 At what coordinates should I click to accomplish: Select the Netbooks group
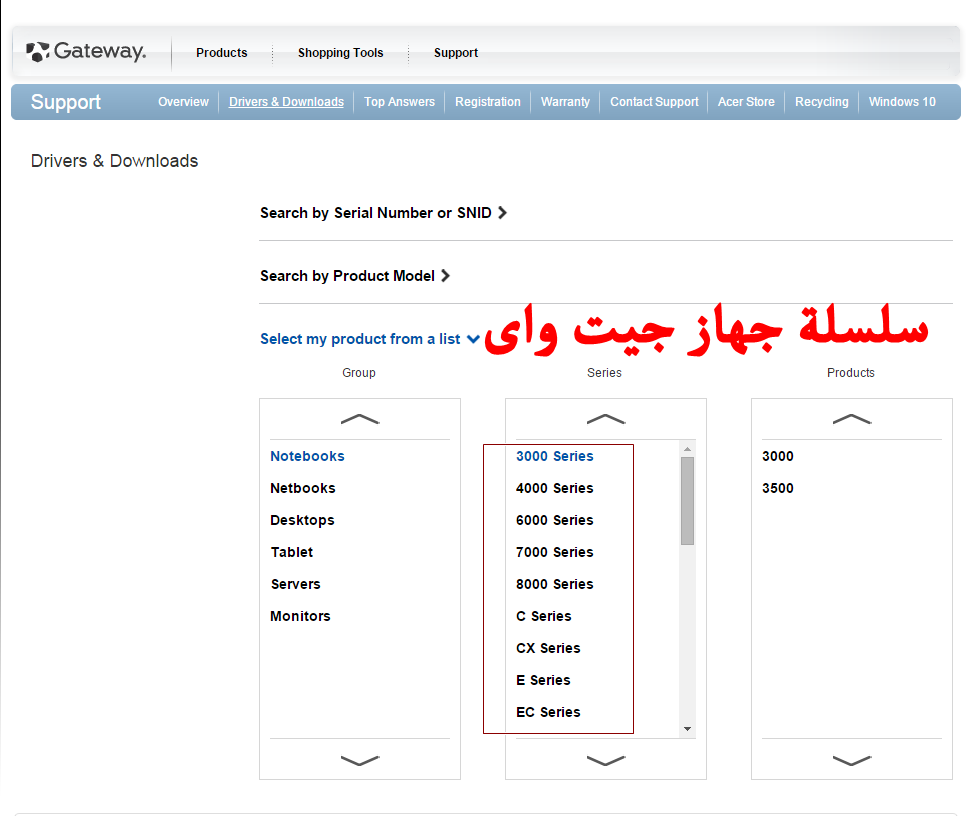click(x=303, y=488)
